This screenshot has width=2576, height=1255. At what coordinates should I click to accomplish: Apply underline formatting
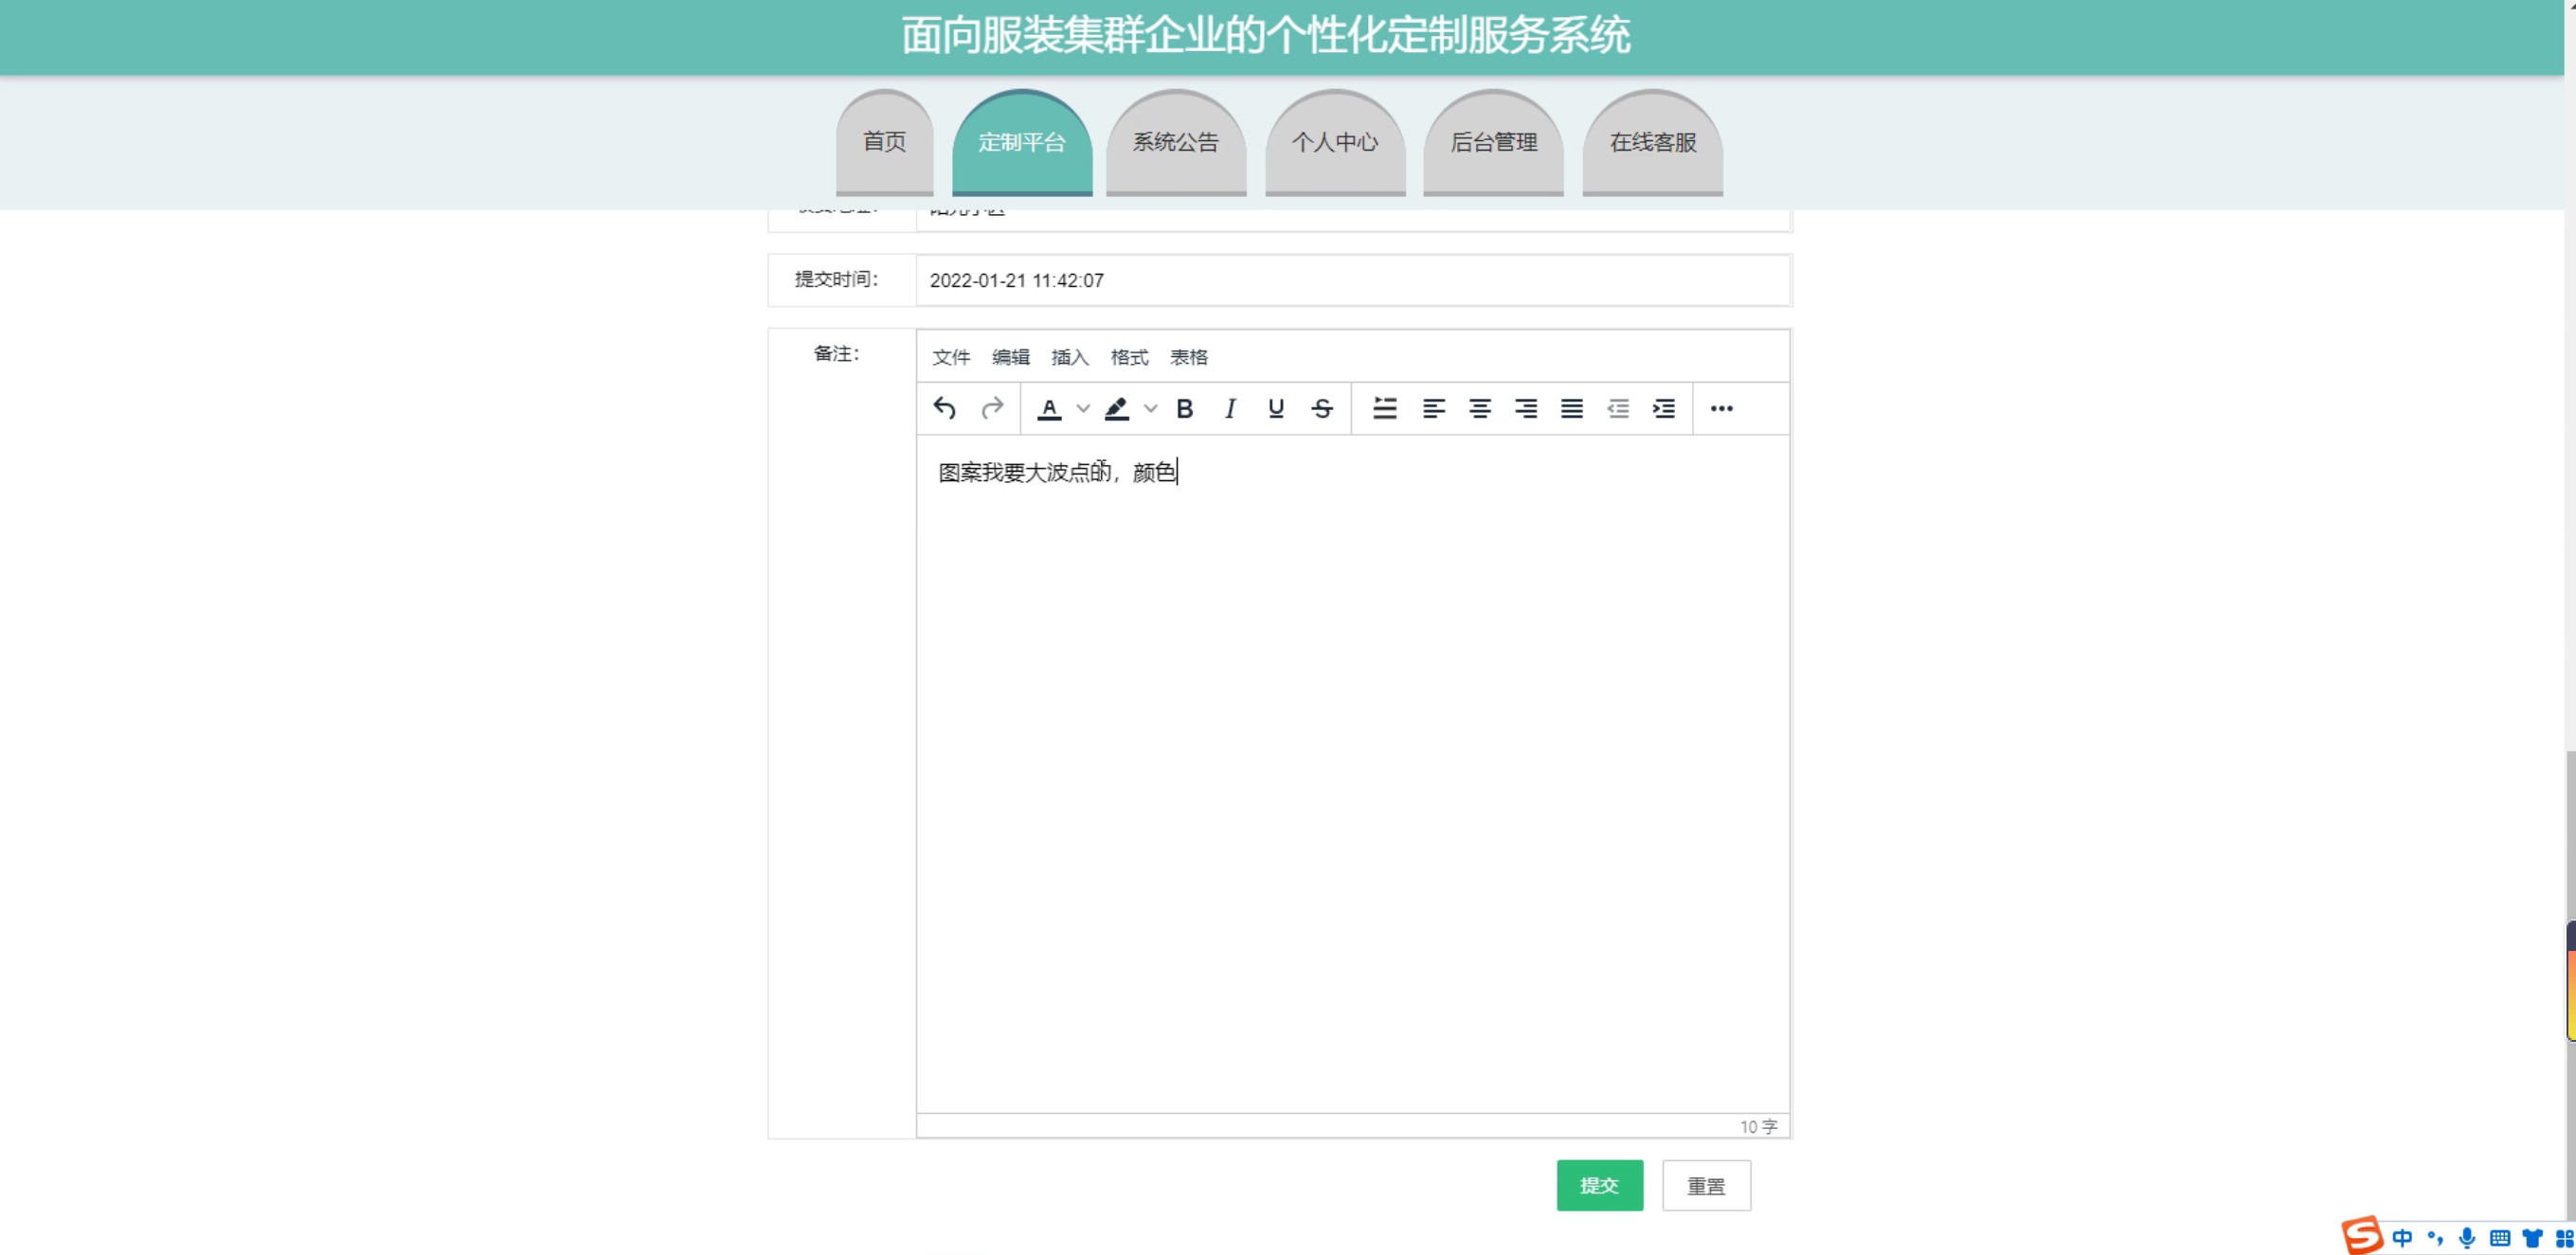tap(1275, 408)
